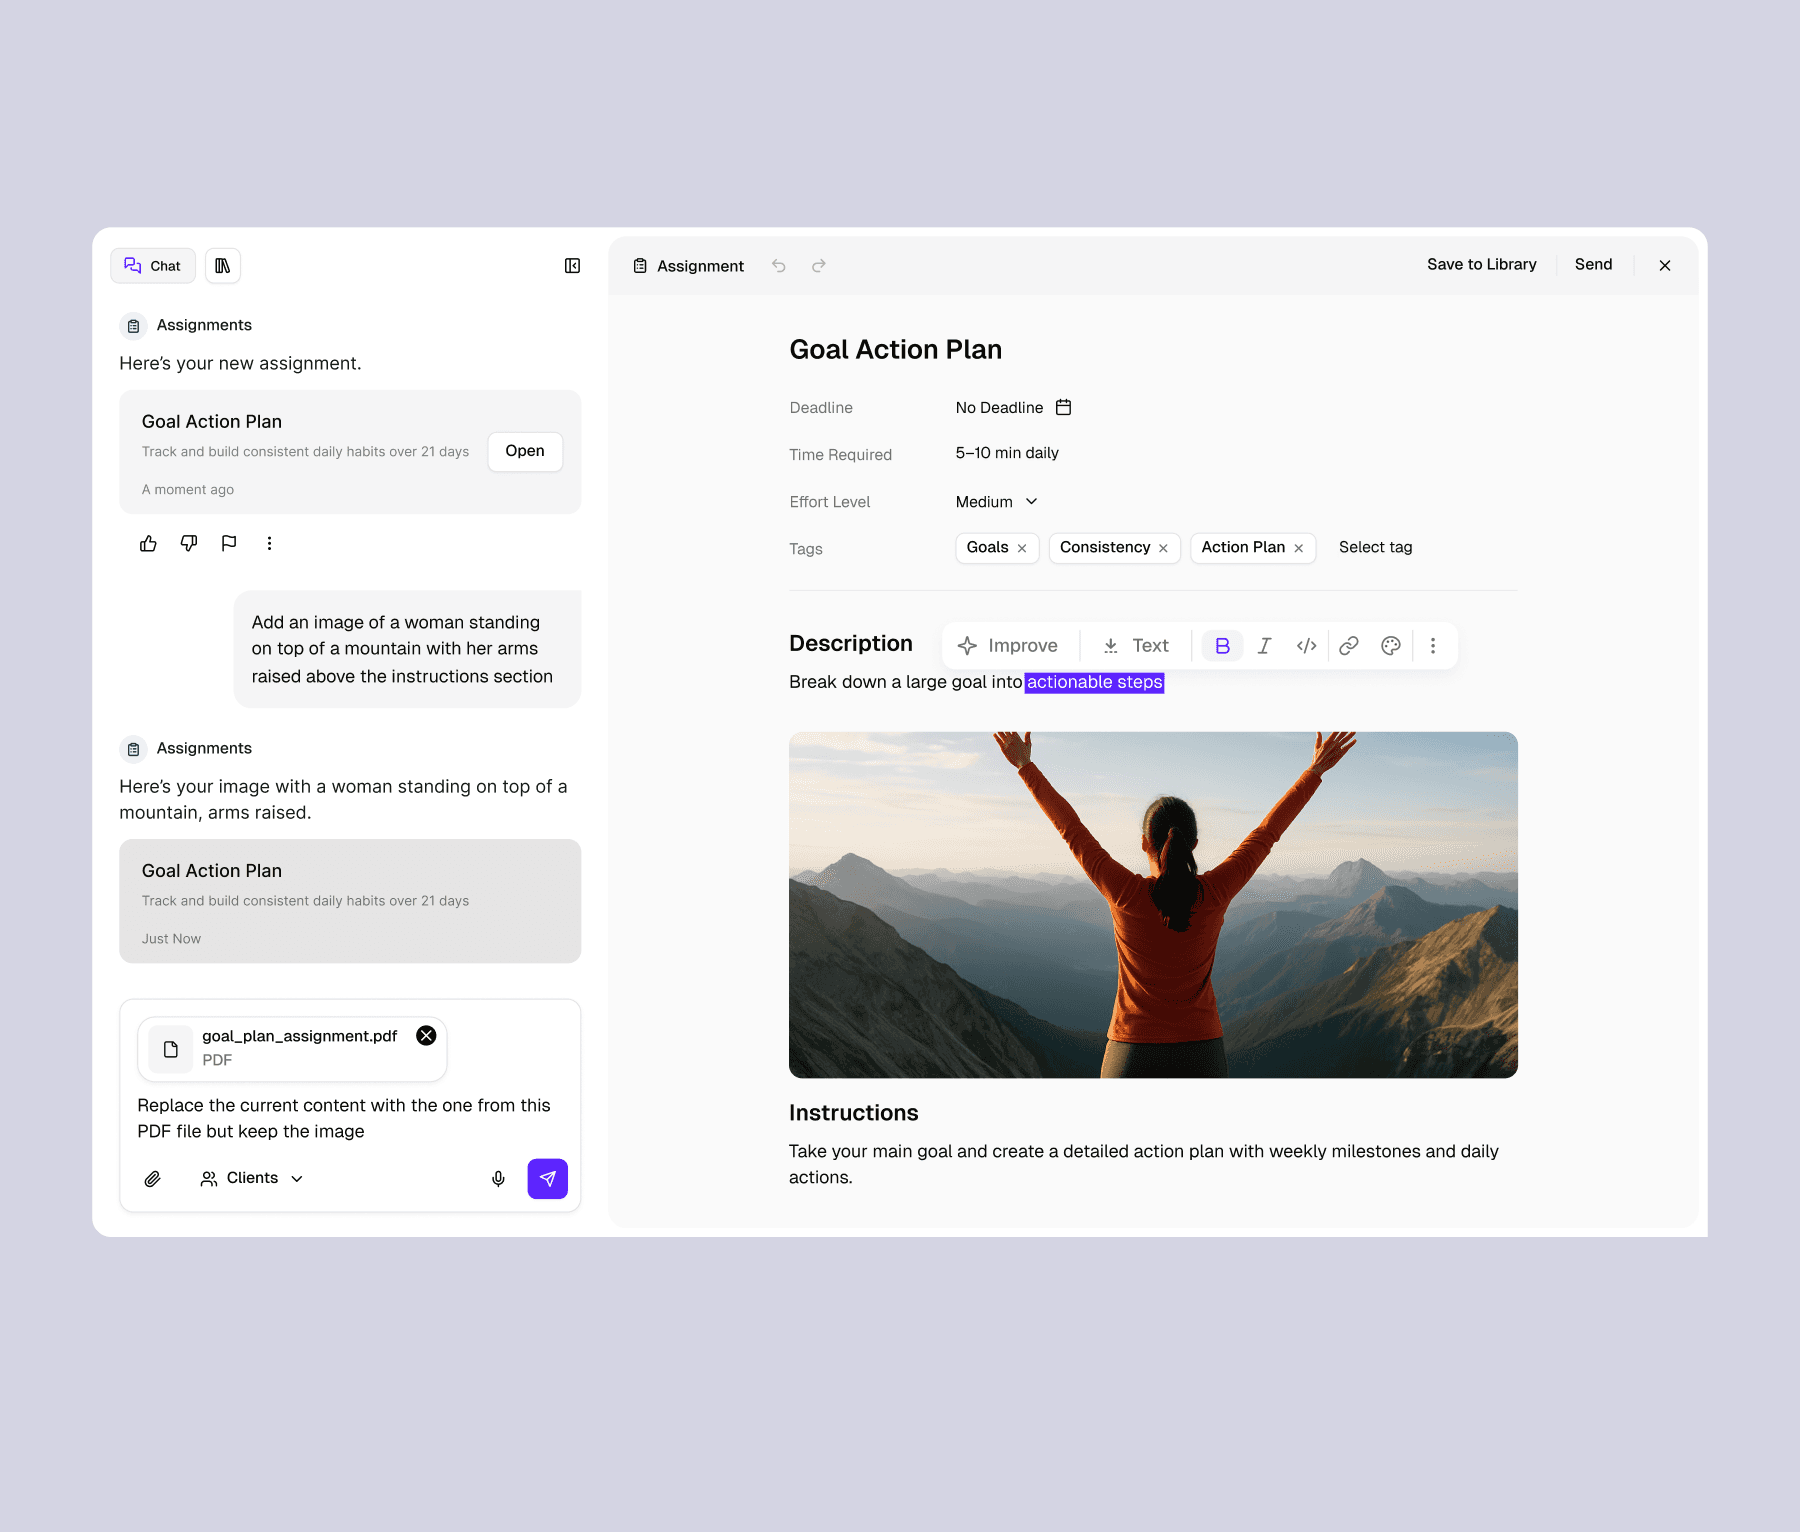Toggle code formatting

(x=1306, y=646)
